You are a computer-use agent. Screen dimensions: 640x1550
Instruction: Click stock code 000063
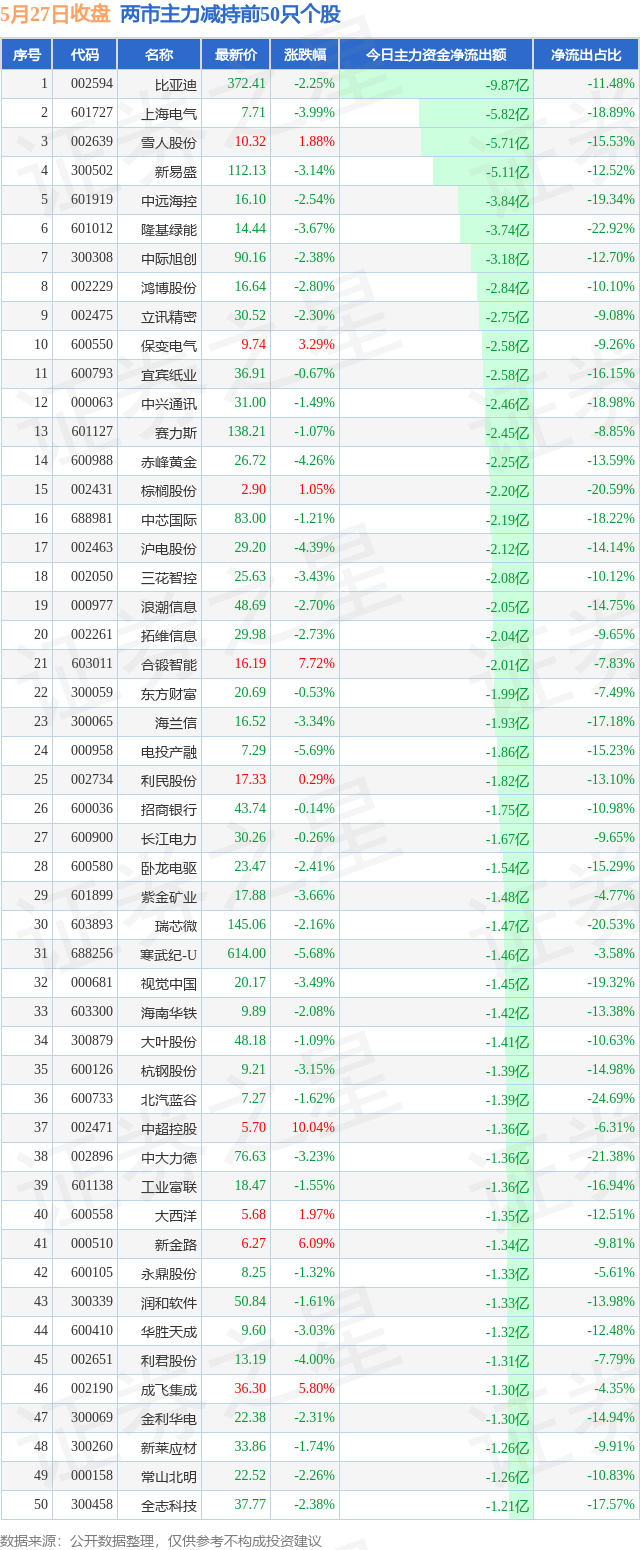coord(91,403)
